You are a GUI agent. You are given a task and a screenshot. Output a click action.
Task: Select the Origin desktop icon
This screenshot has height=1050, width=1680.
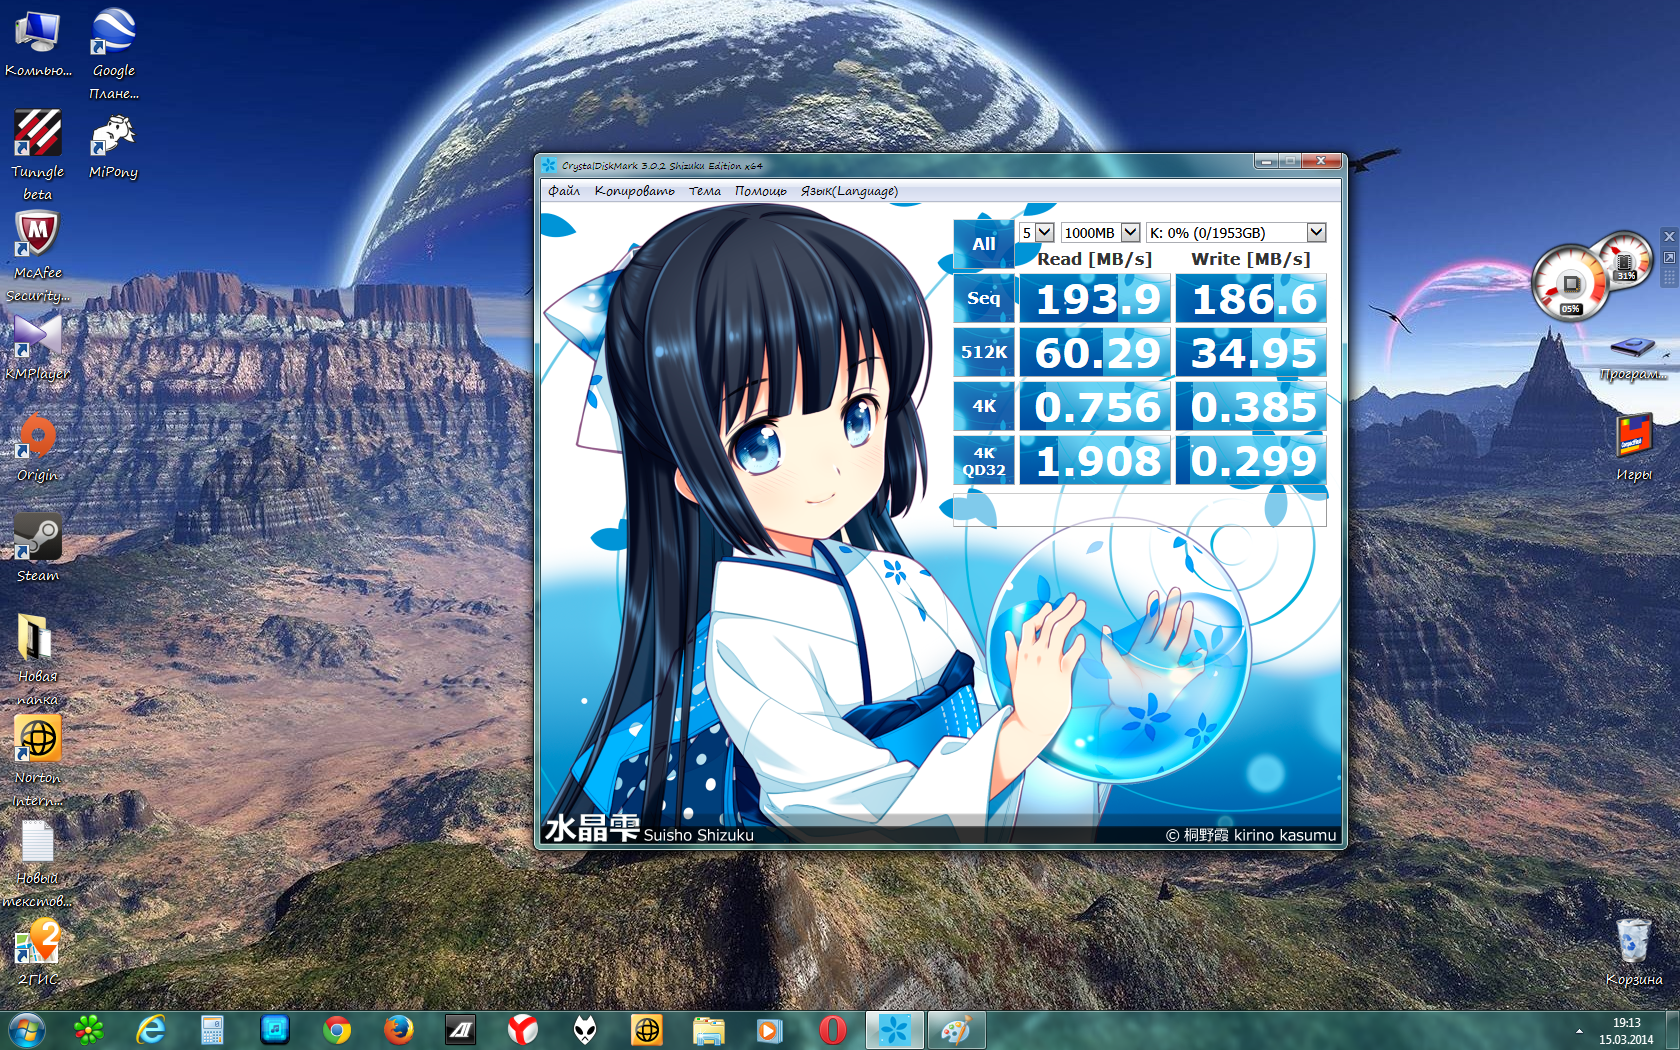click(37, 448)
